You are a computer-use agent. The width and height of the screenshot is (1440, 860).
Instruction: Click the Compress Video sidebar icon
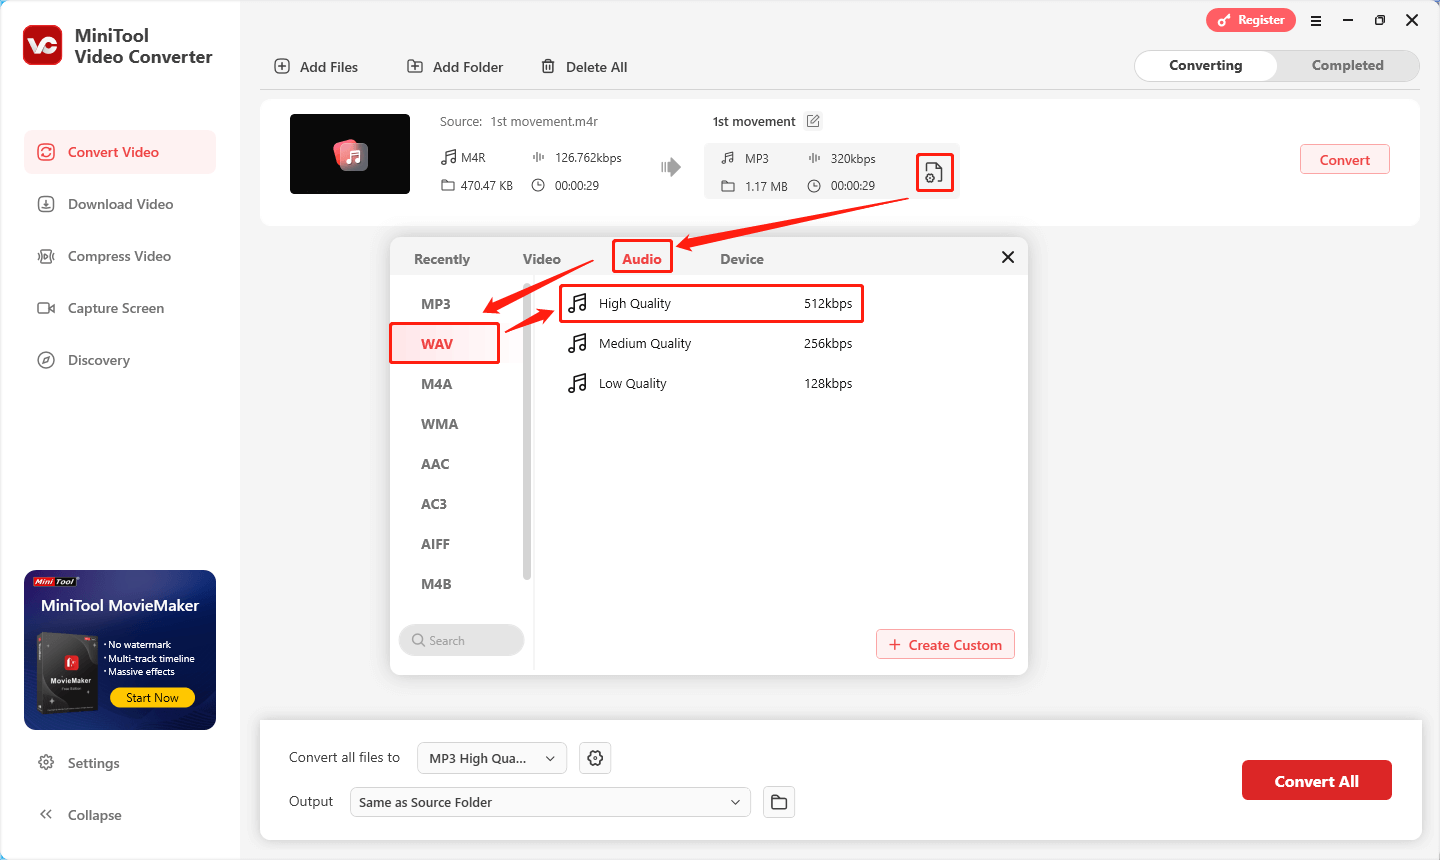pos(46,256)
